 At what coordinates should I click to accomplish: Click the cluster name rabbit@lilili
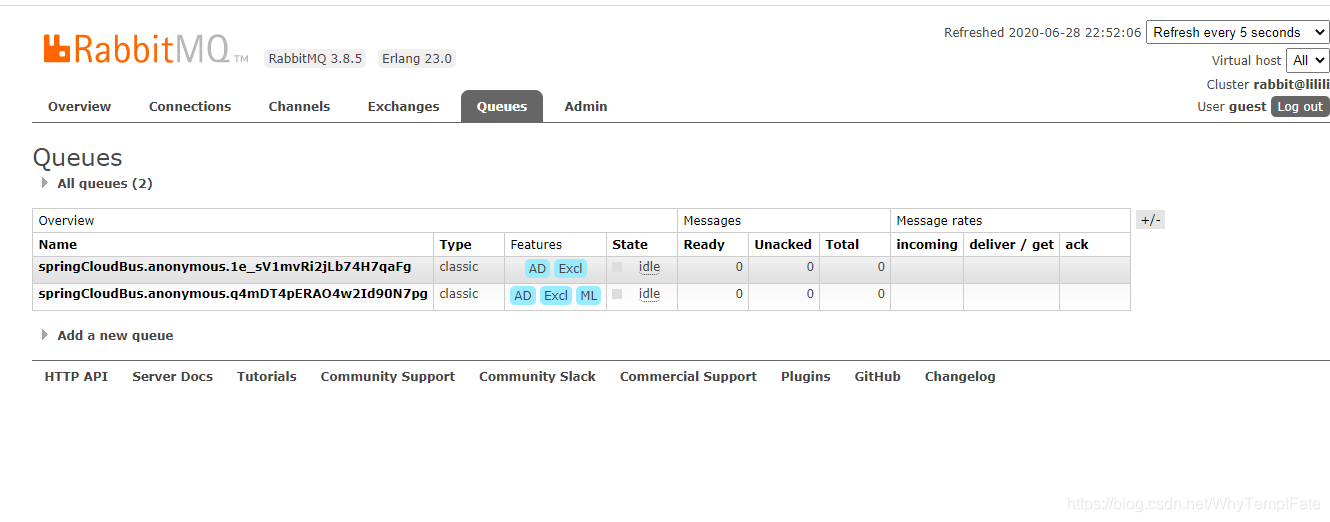point(1292,85)
